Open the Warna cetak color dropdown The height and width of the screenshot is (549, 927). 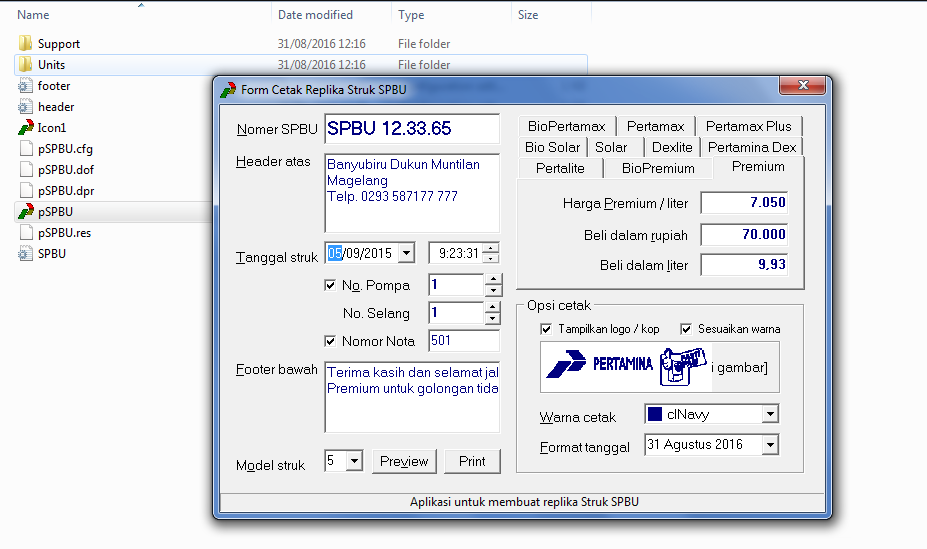(x=770, y=414)
